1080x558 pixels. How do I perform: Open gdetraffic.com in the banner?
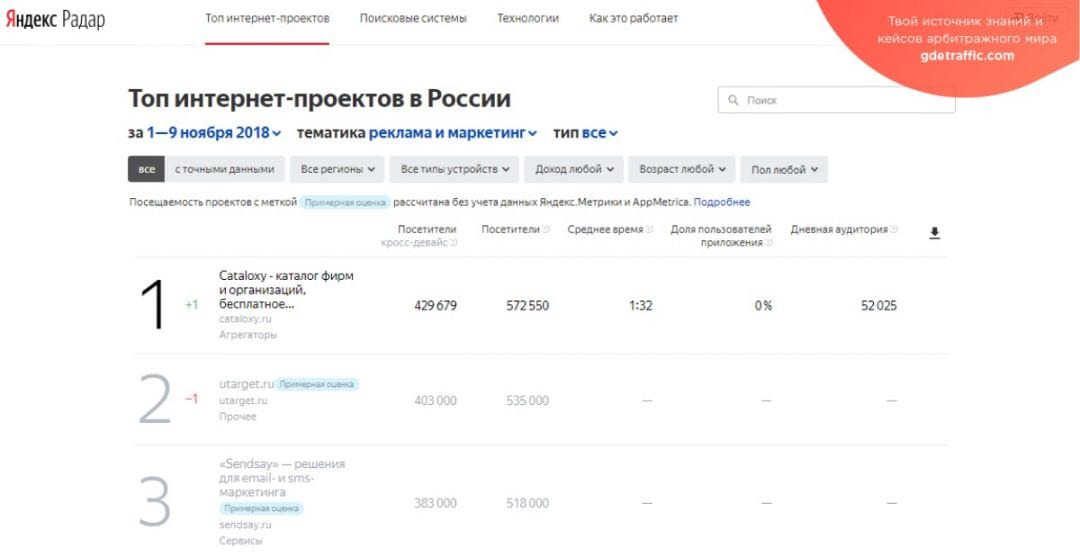click(x=967, y=56)
